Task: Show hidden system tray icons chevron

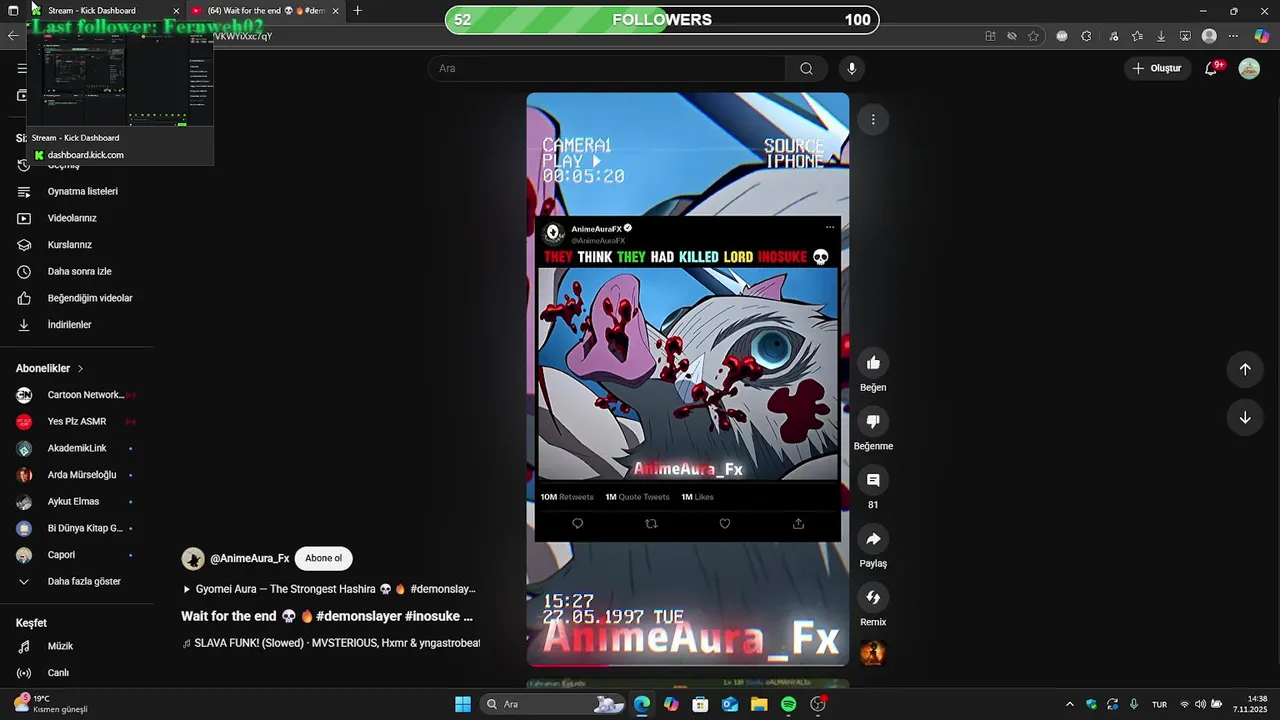Action: click(1070, 704)
